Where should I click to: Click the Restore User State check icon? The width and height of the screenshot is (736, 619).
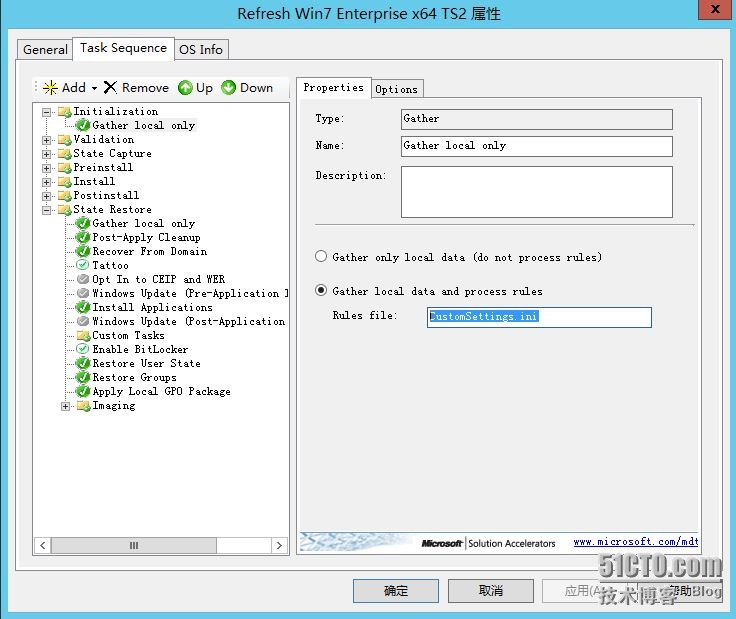[83, 363]
